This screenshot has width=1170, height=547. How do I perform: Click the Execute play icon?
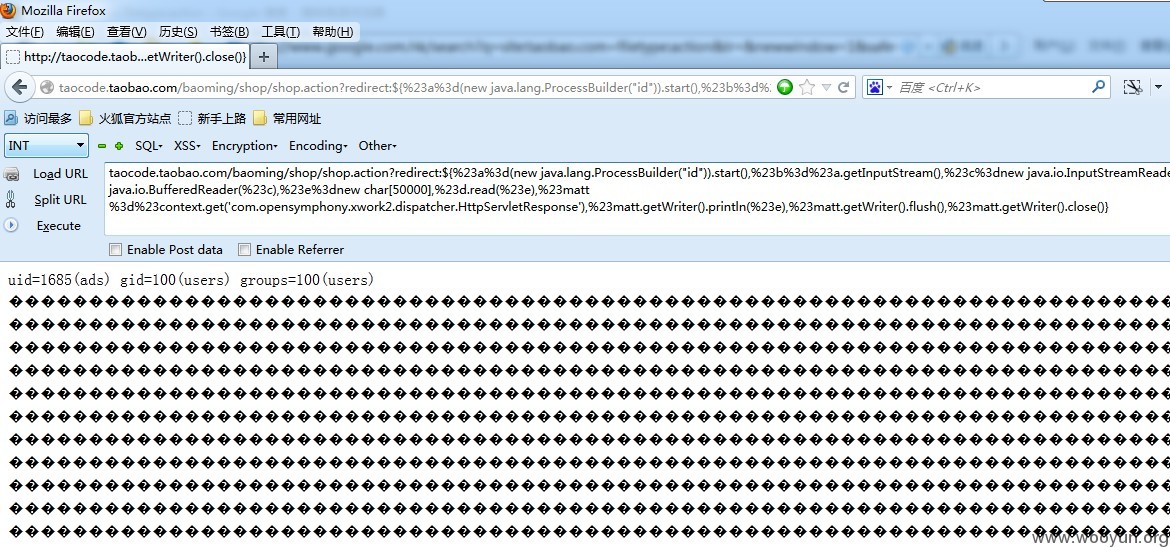[10, 225]
